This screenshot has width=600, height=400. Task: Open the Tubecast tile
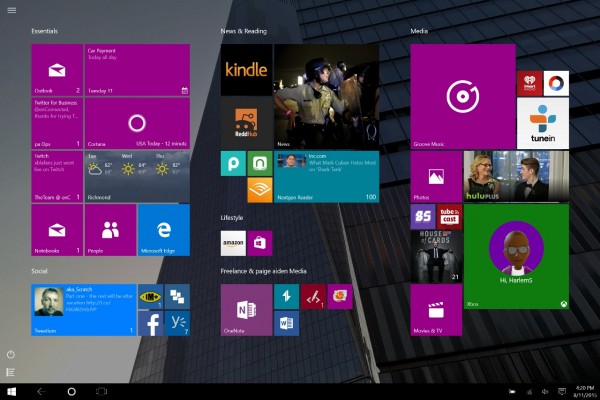[450, 217]
